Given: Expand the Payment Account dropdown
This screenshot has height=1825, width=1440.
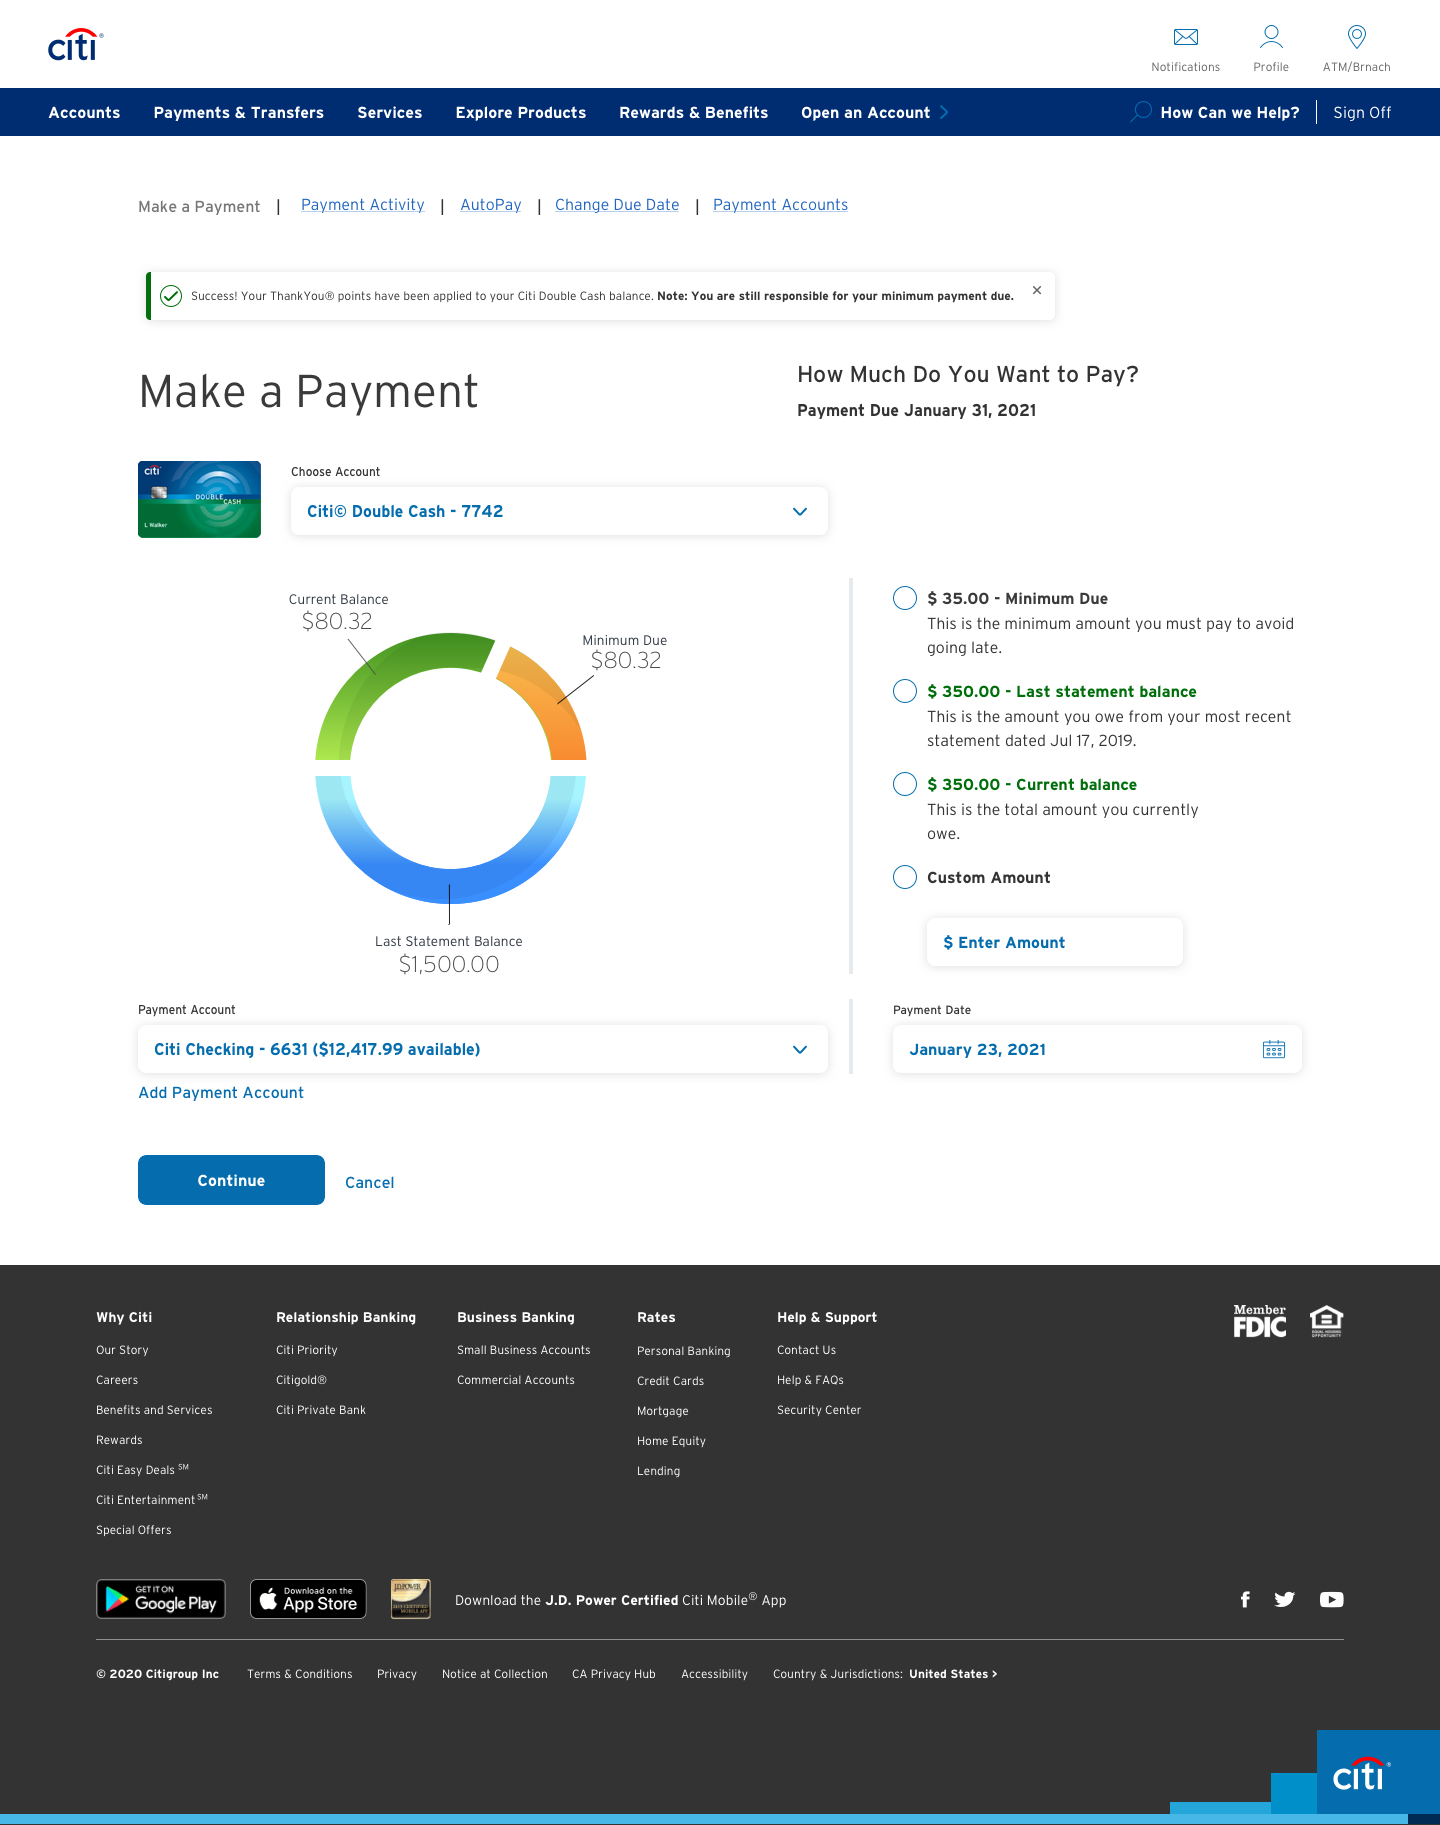Looking at the screenshot, I should (483, 1049).
